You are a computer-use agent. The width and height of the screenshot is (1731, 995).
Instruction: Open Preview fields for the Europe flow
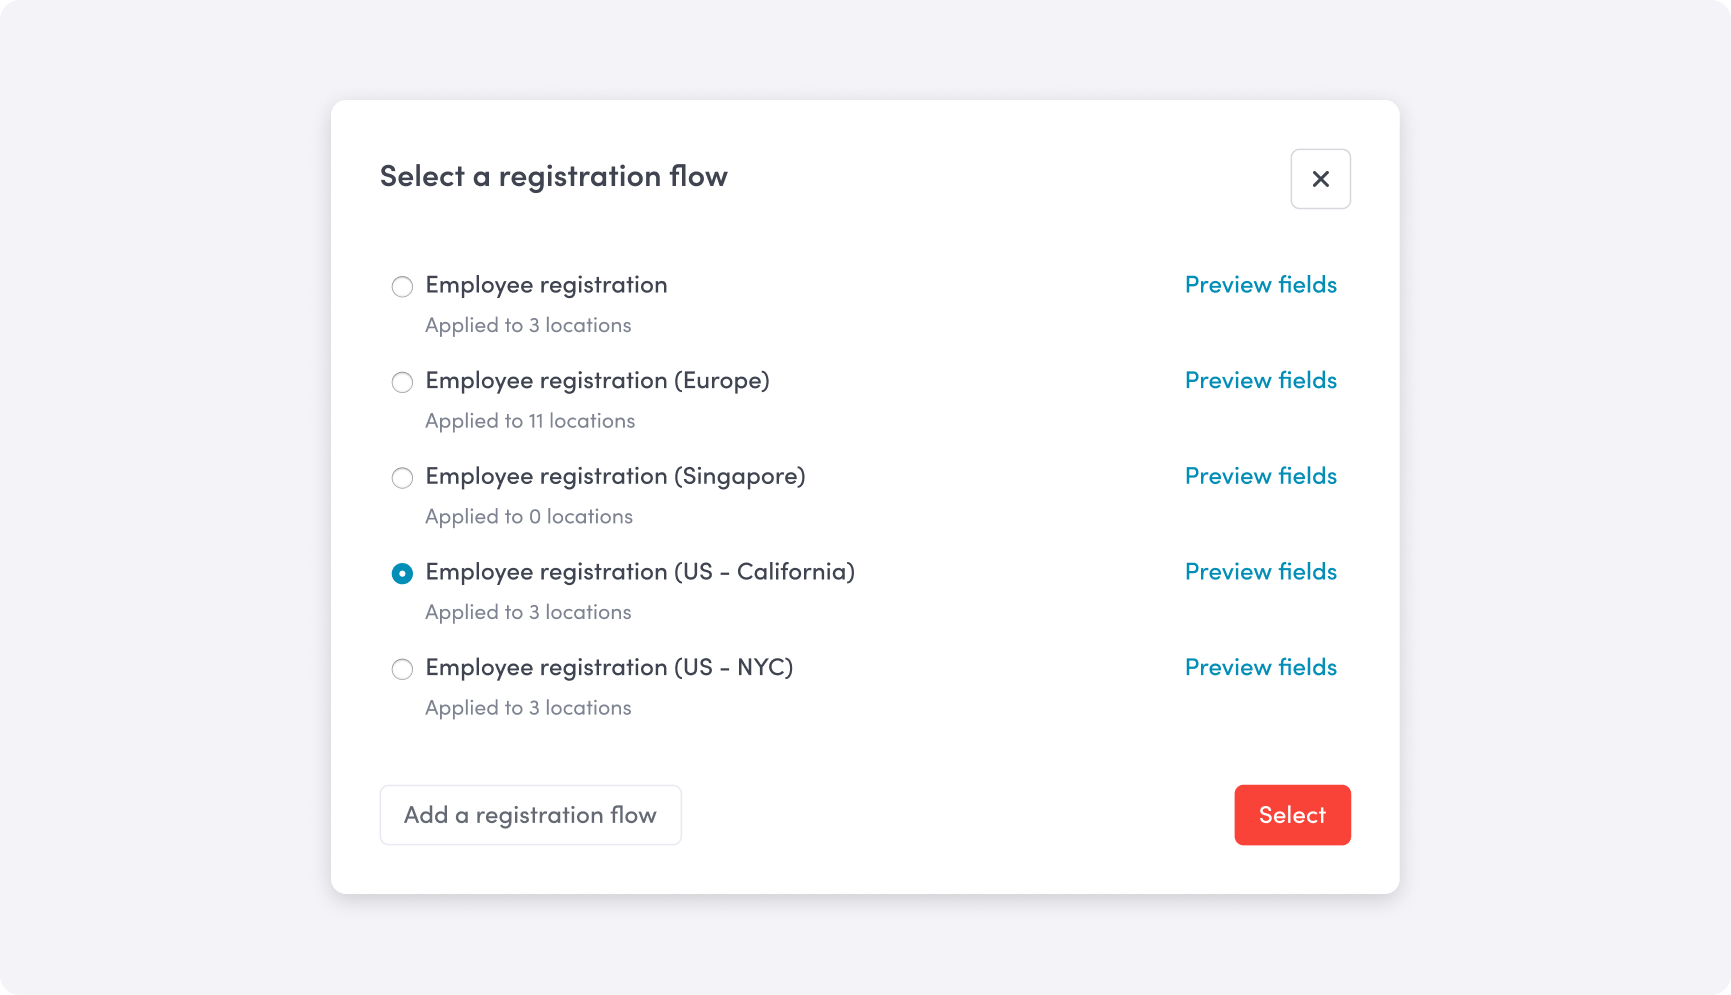(1260, 381)
